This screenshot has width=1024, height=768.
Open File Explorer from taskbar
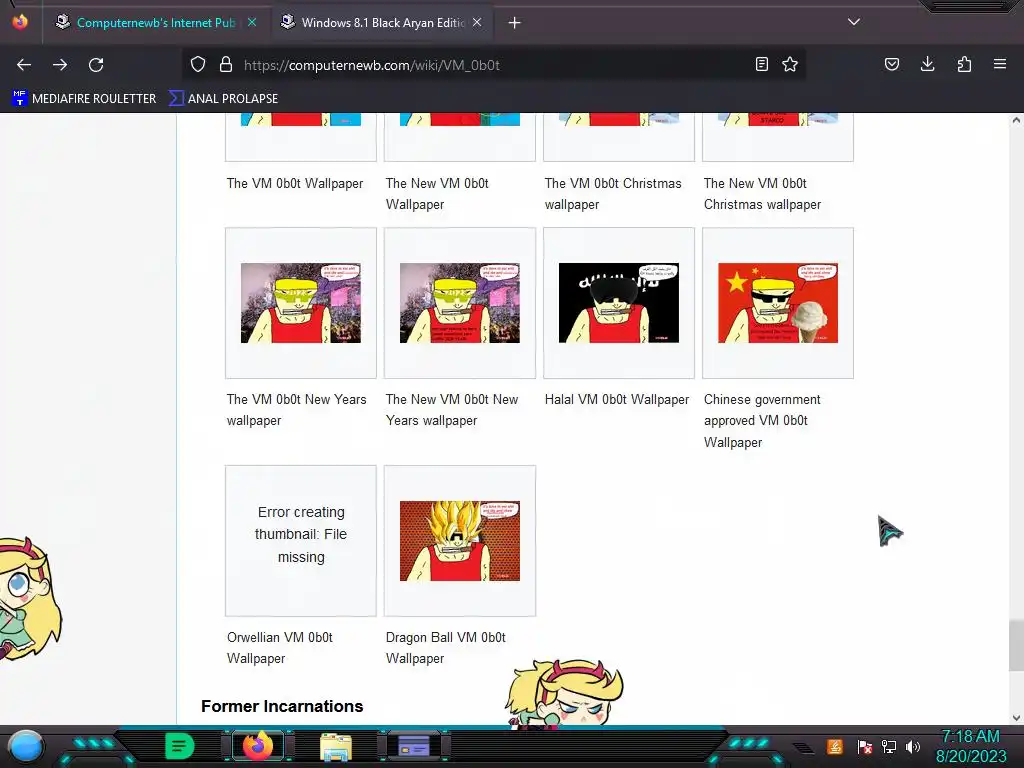(336, 747)
